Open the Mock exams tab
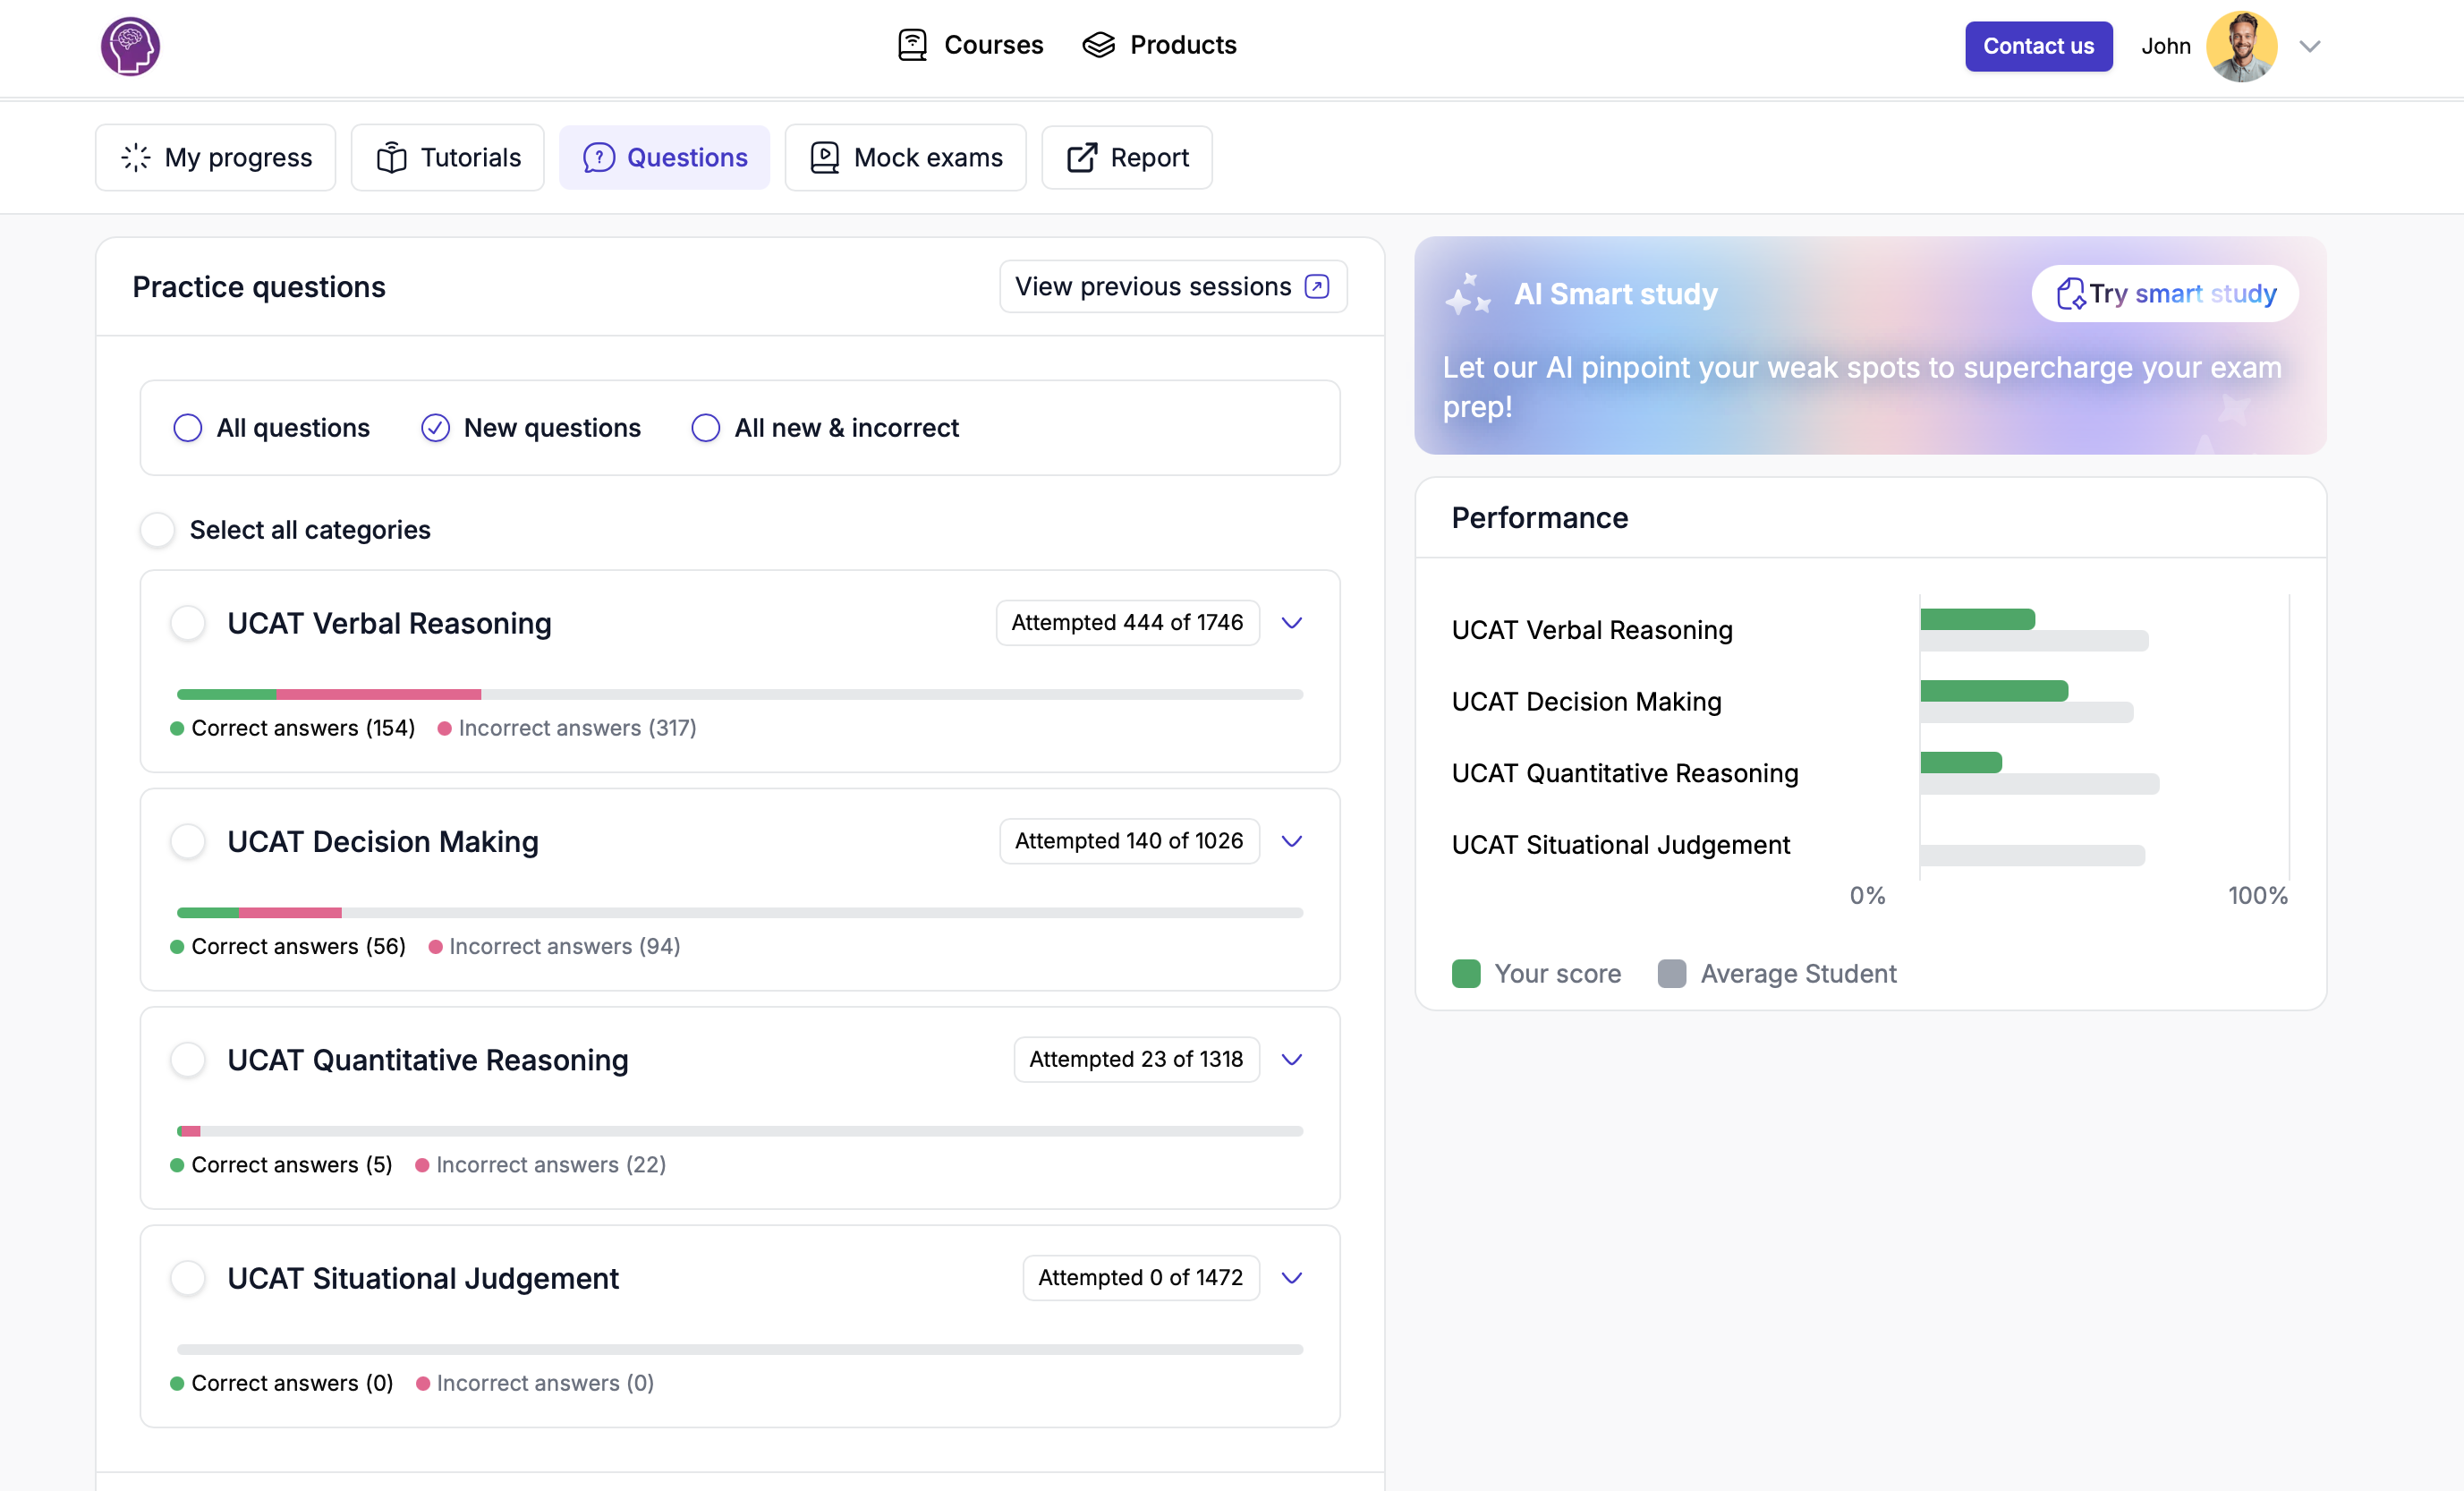 (906, 157)
